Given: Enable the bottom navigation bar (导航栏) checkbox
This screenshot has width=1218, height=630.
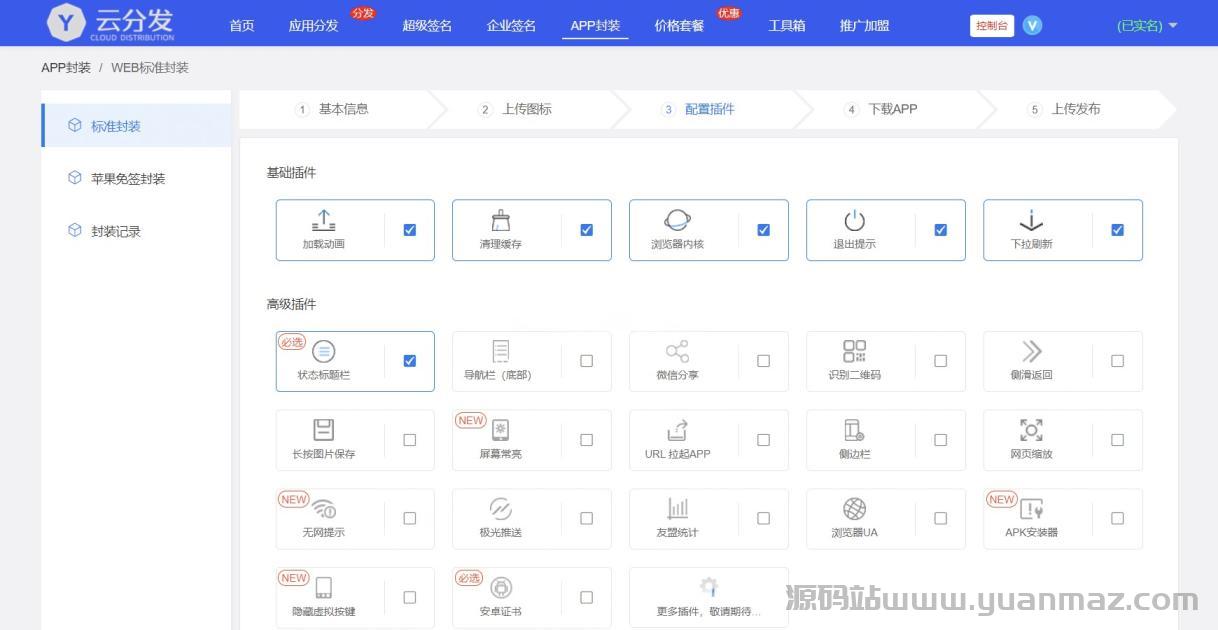Looking at the screenshot, I should click(586, 361).
